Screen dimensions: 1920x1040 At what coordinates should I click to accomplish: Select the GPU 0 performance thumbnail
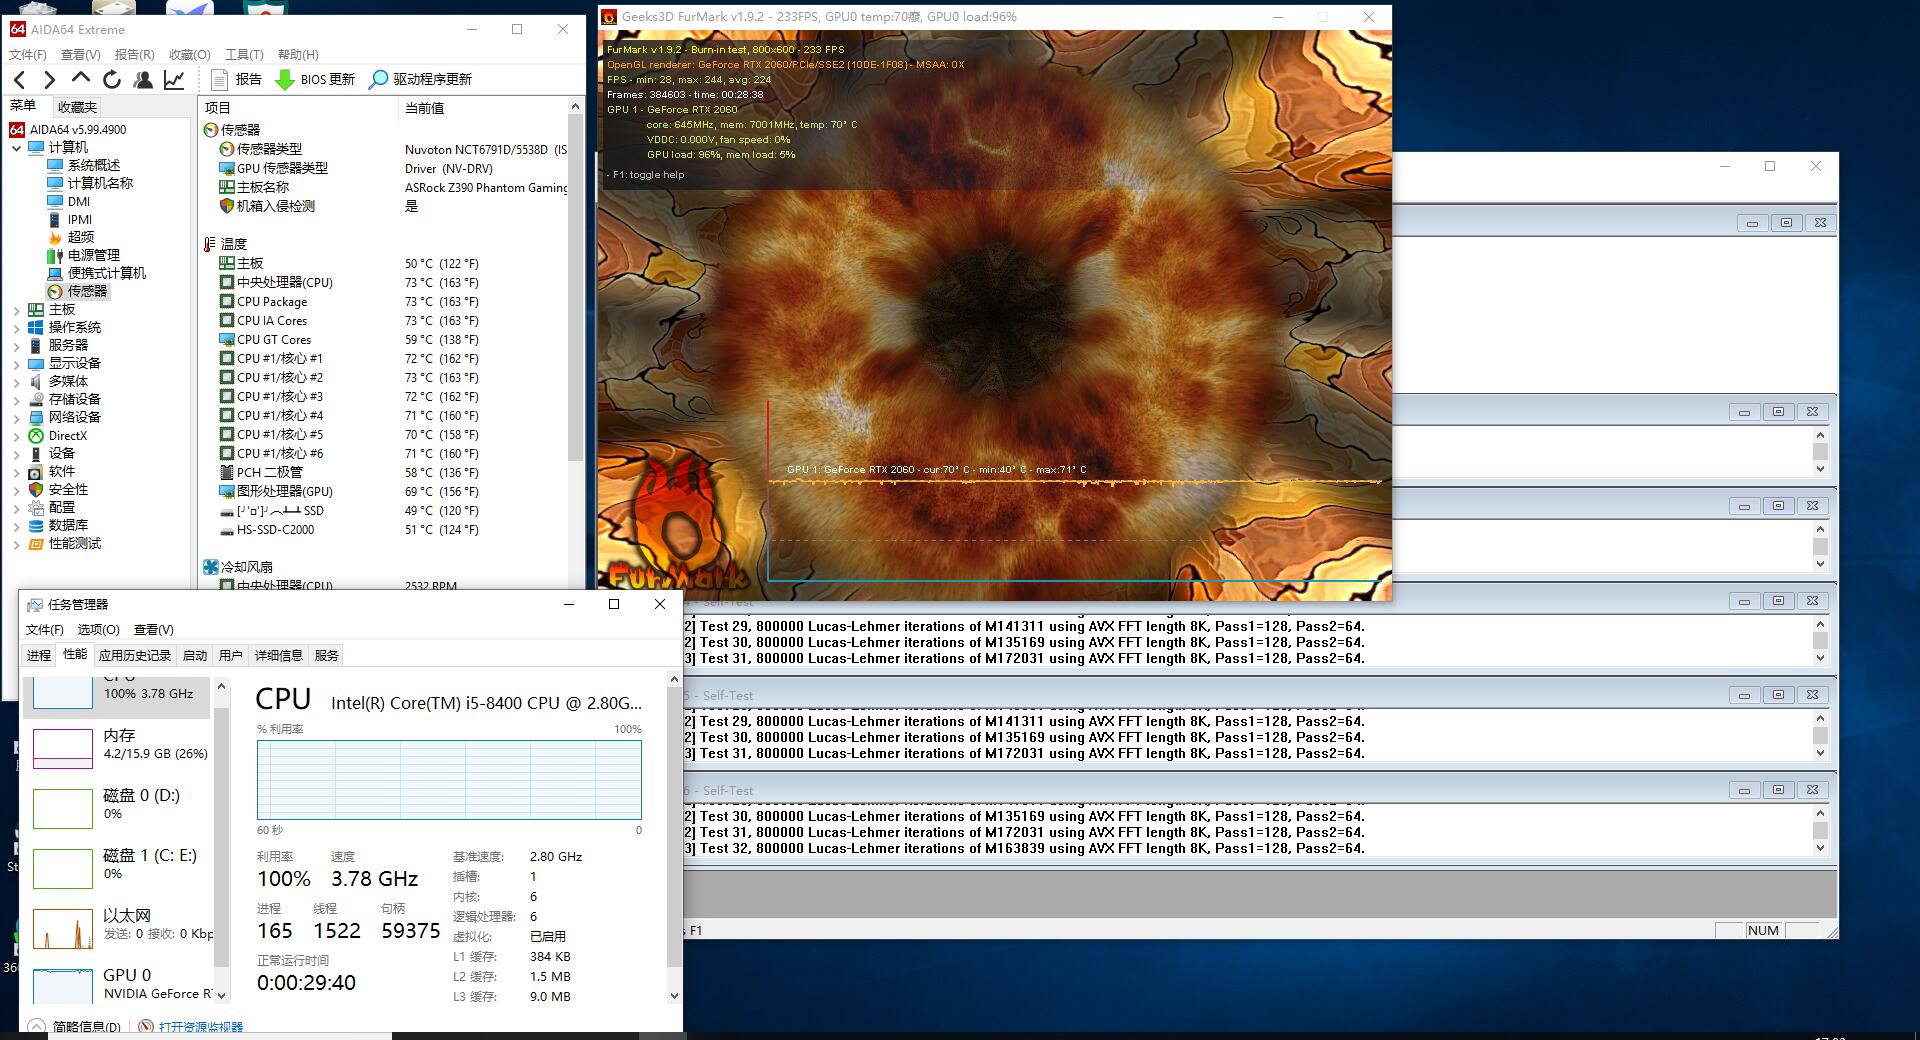point(63,986)
